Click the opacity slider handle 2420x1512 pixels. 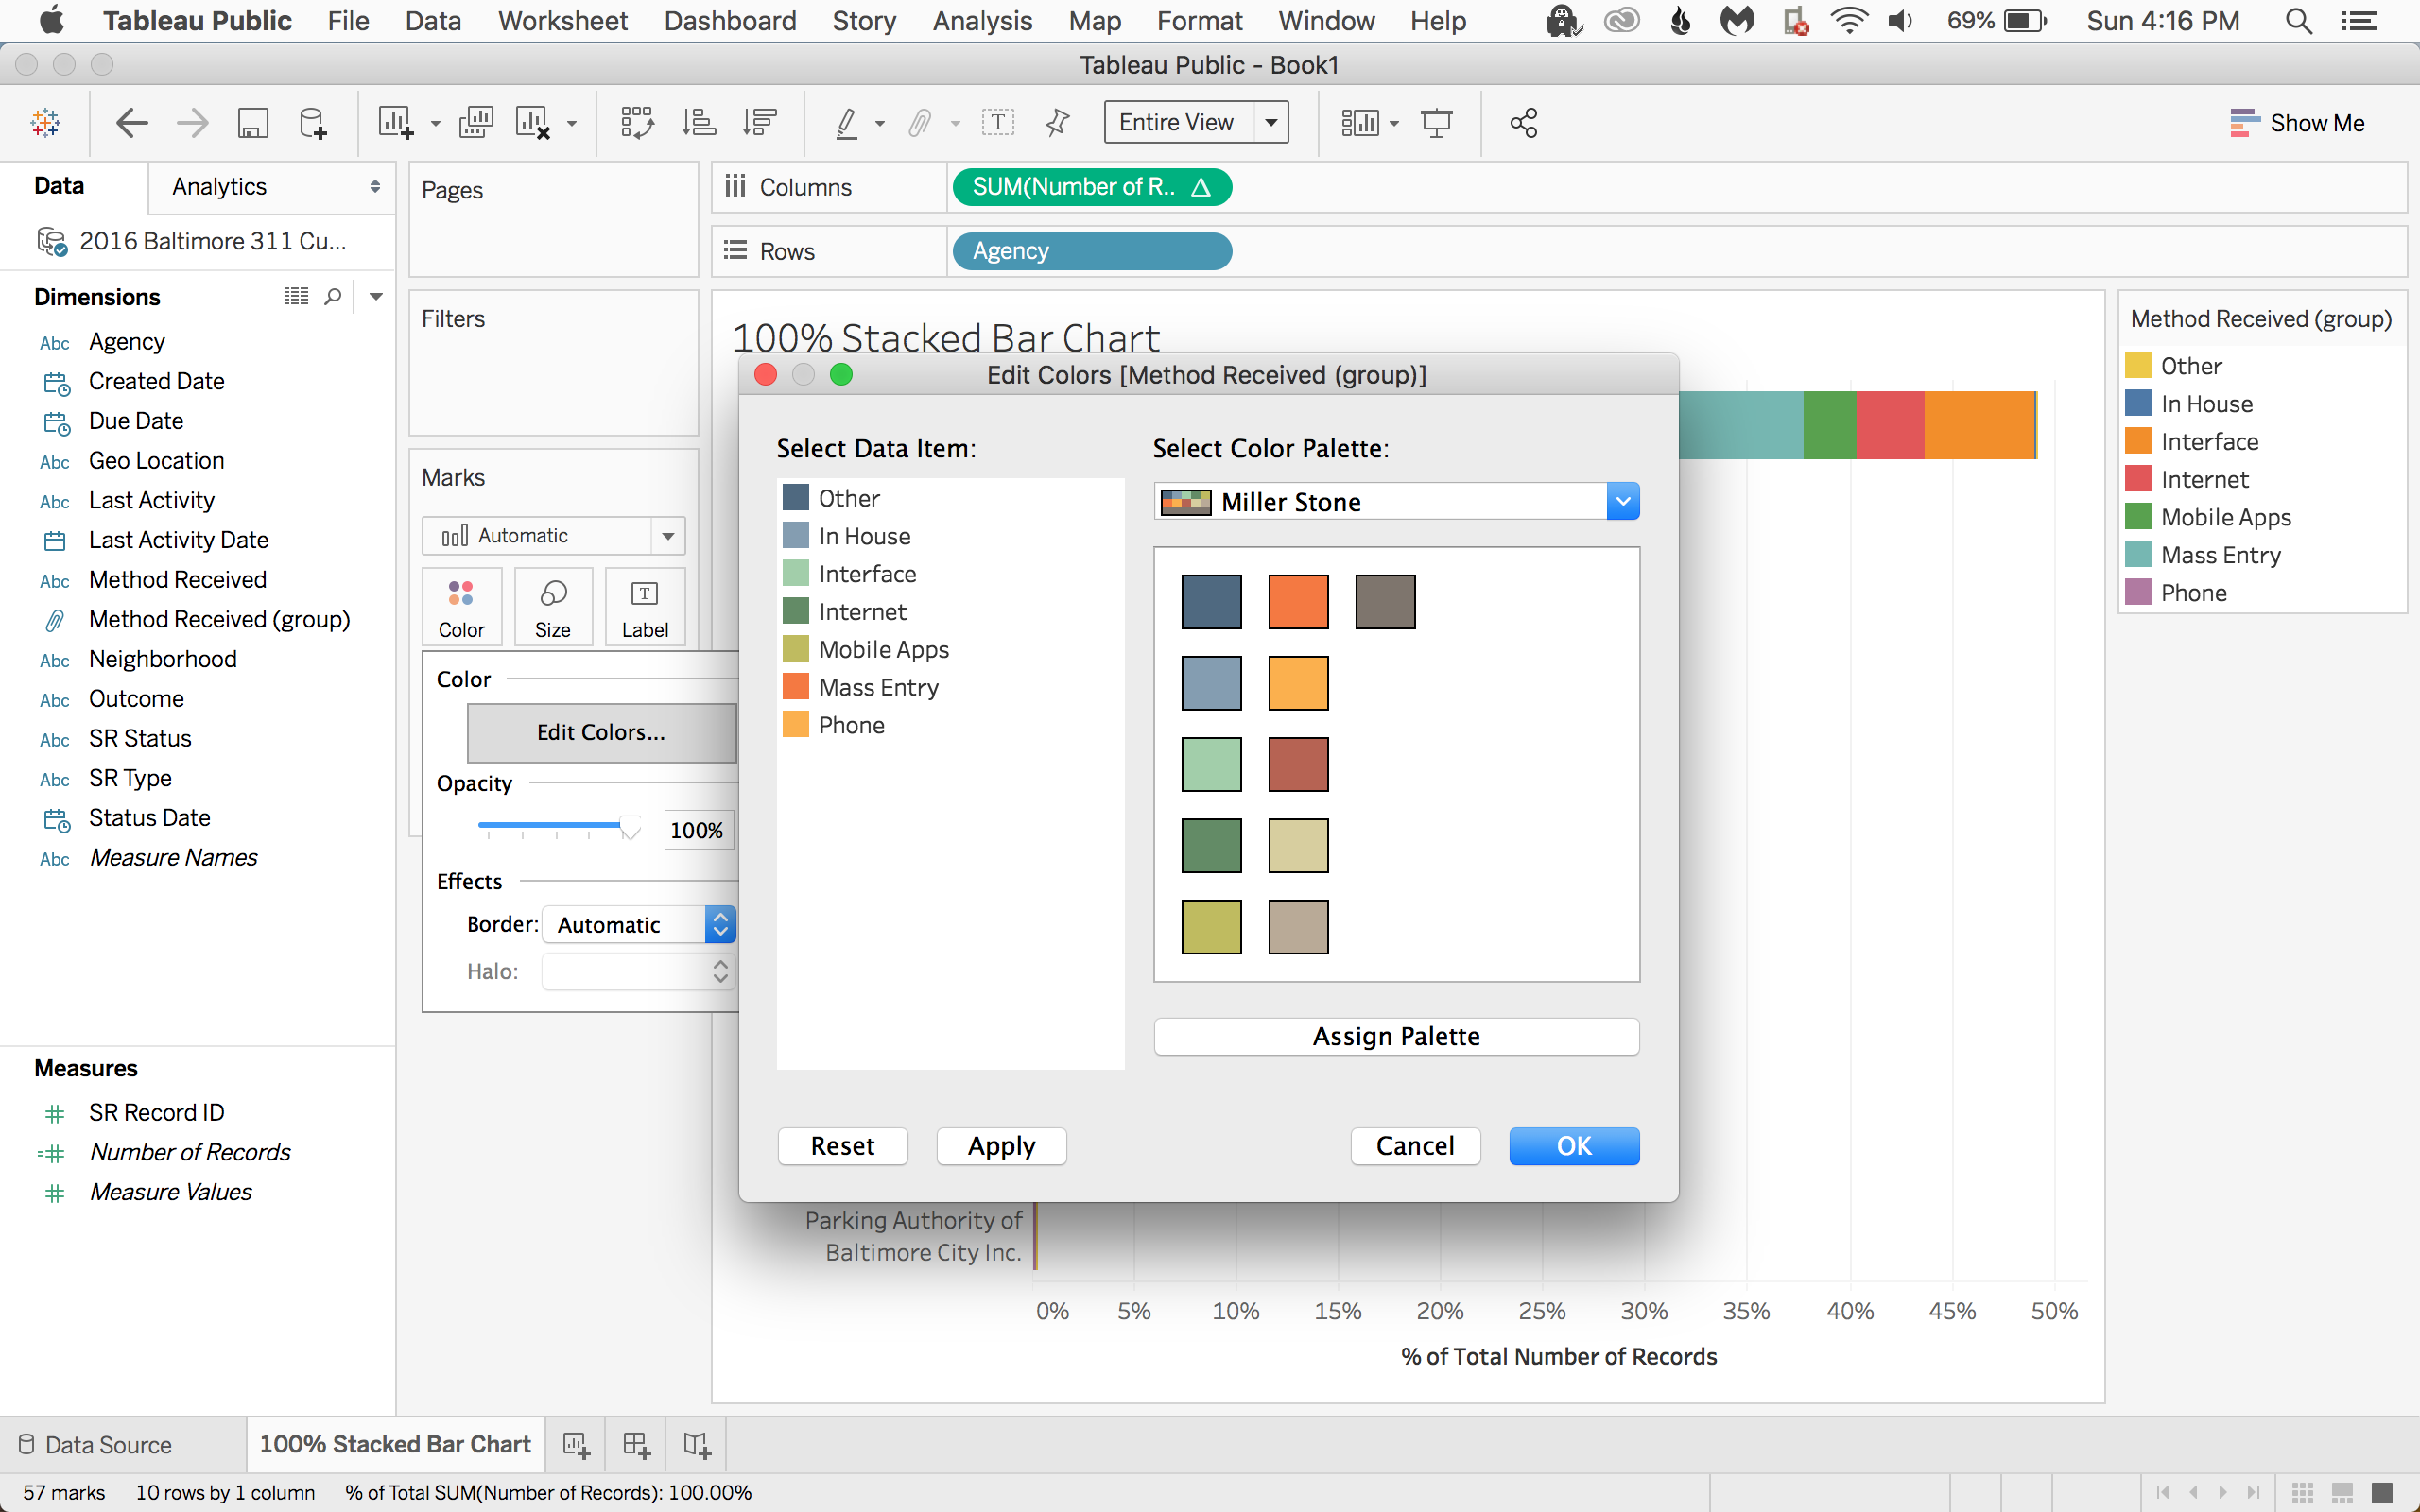pos(630,826)
